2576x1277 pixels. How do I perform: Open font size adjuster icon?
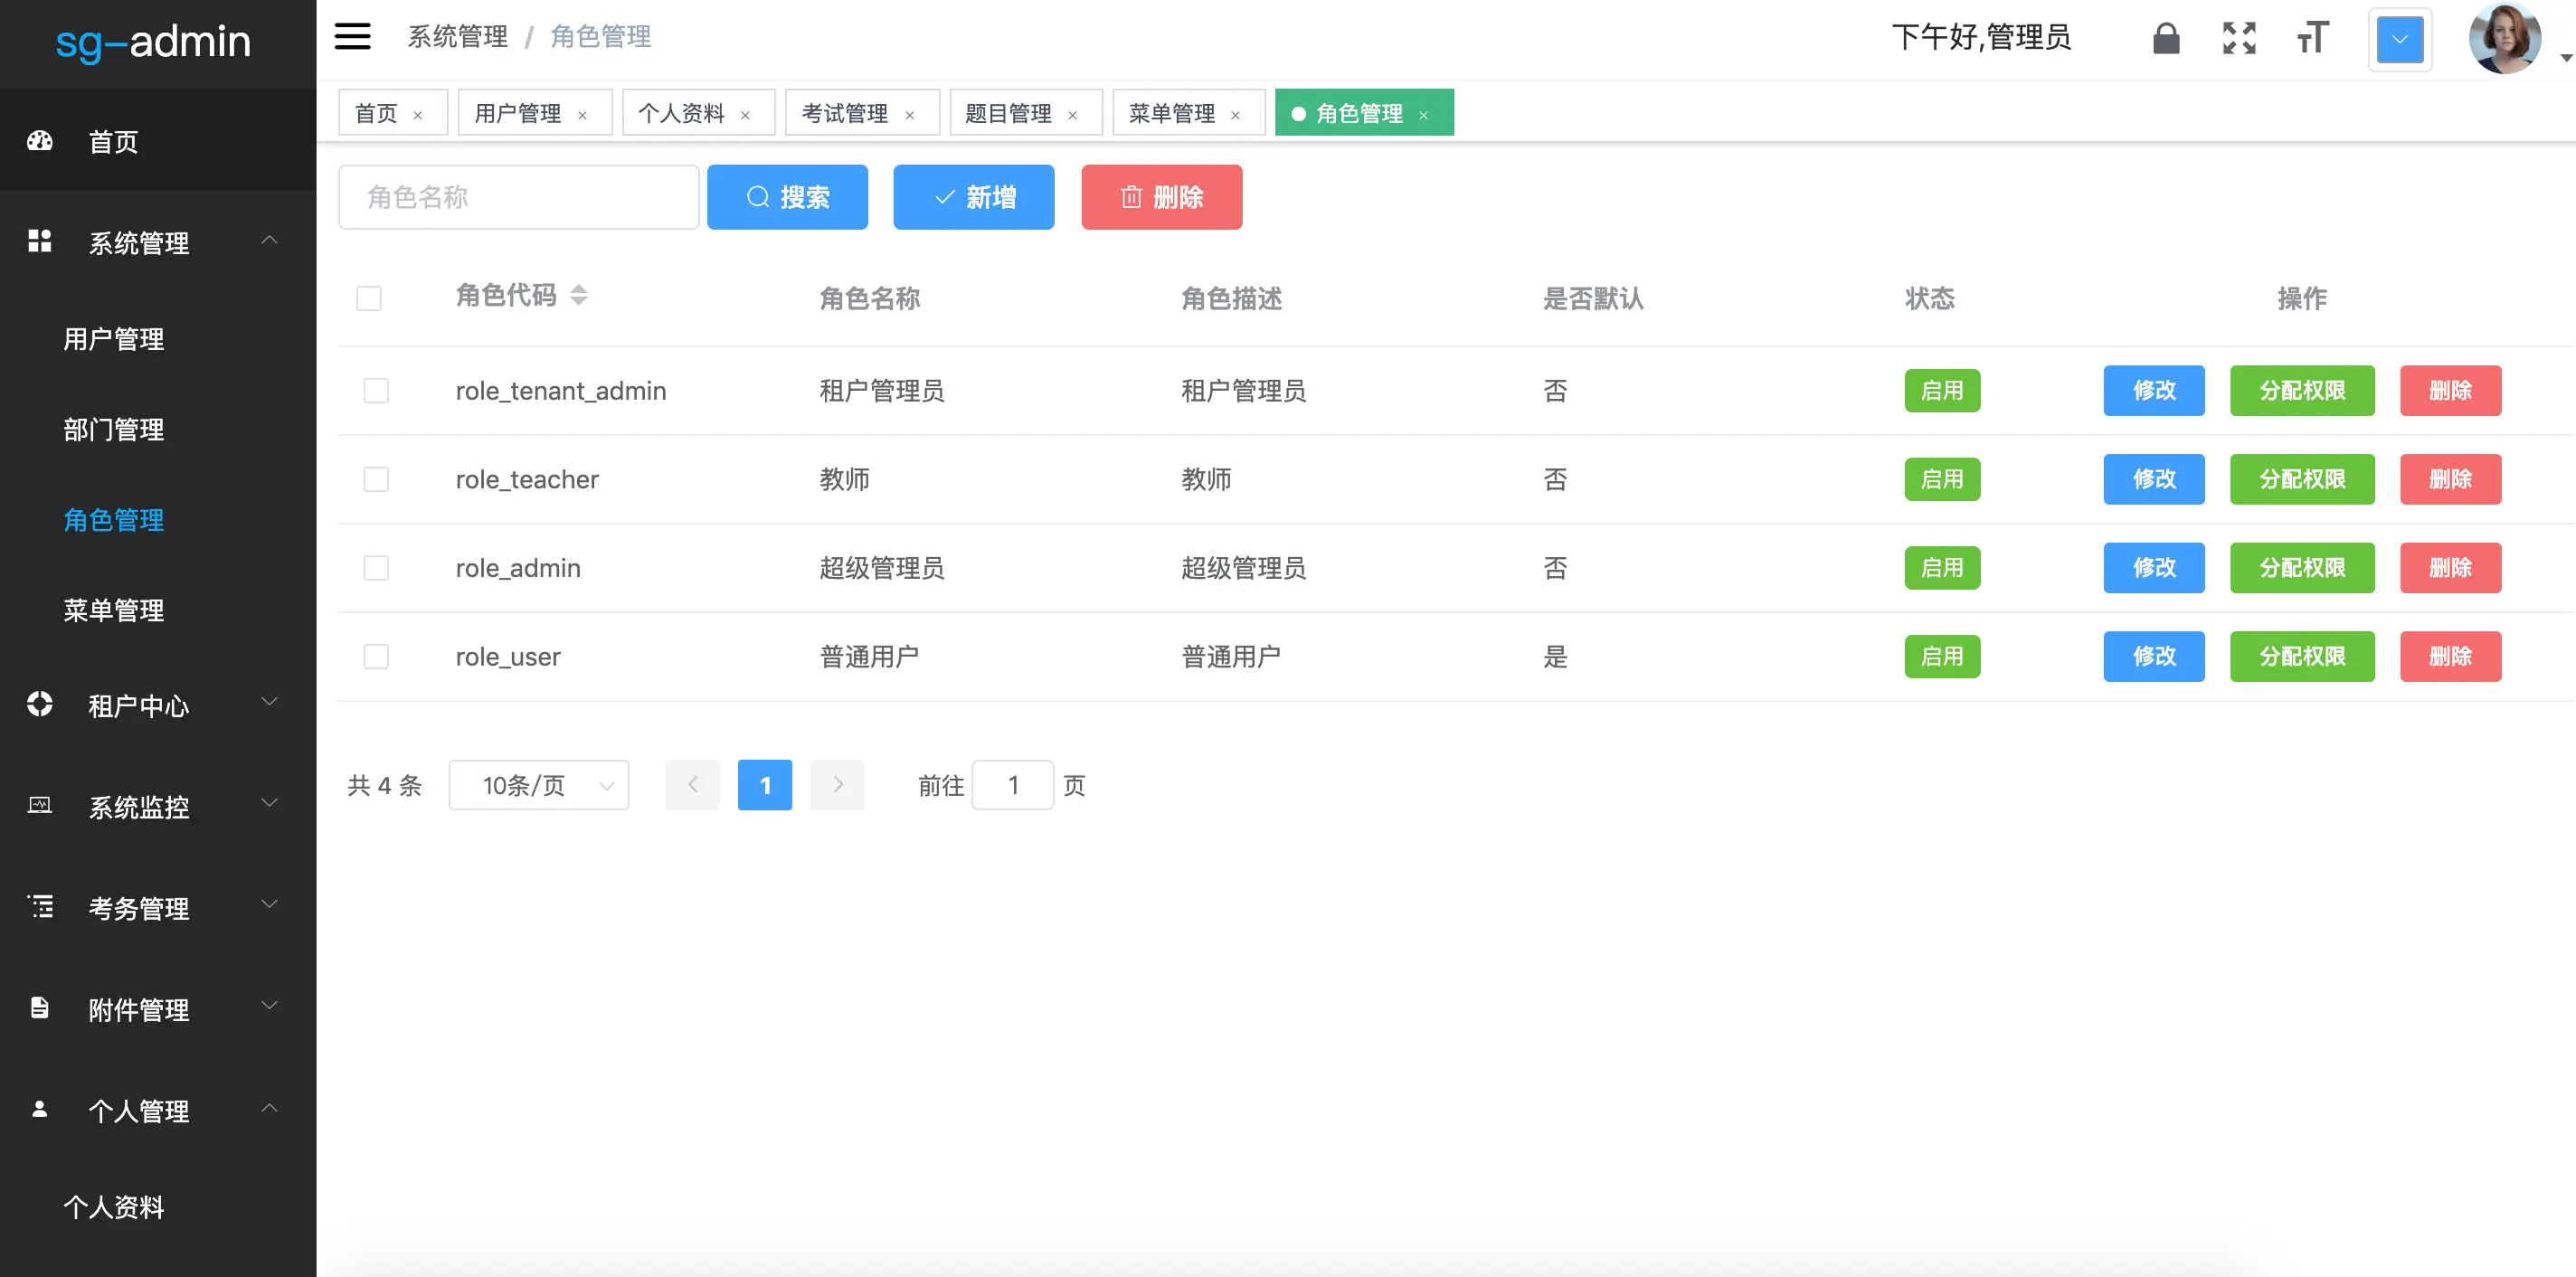coord(2311,38)
